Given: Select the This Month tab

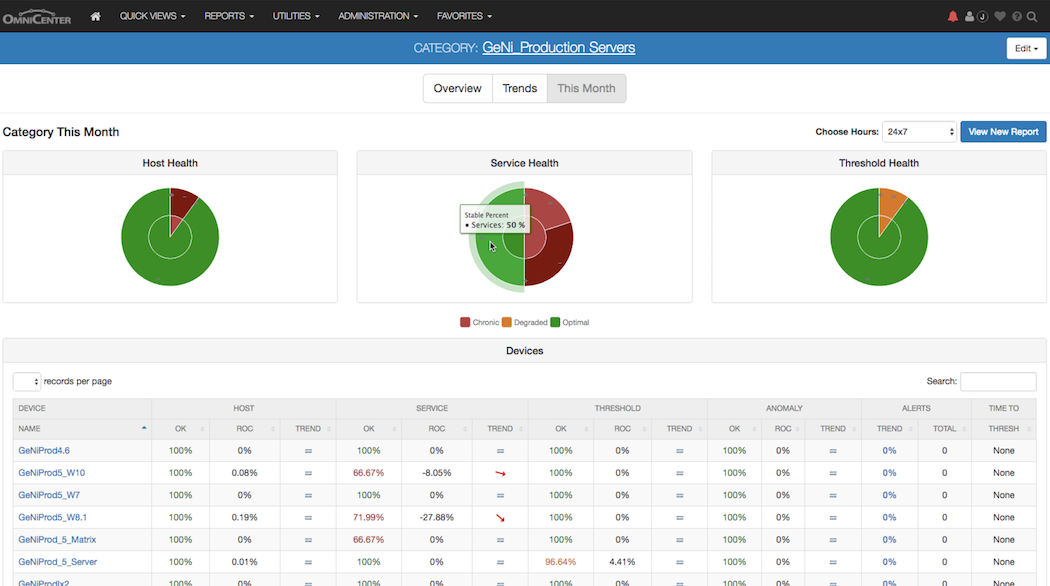Looking at the screenshot, I should (586, 88).
